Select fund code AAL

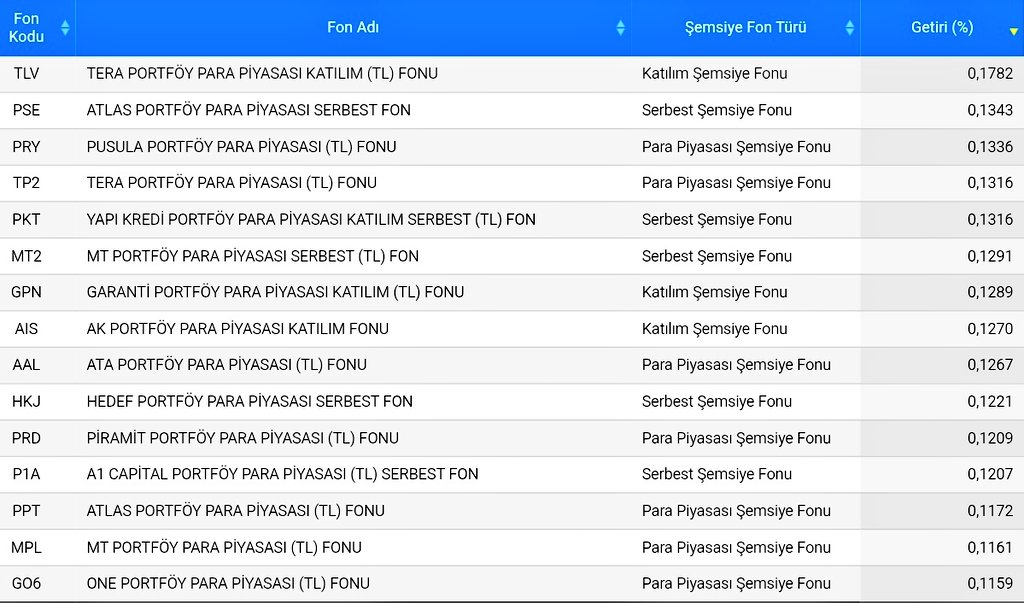coord(26,365)
